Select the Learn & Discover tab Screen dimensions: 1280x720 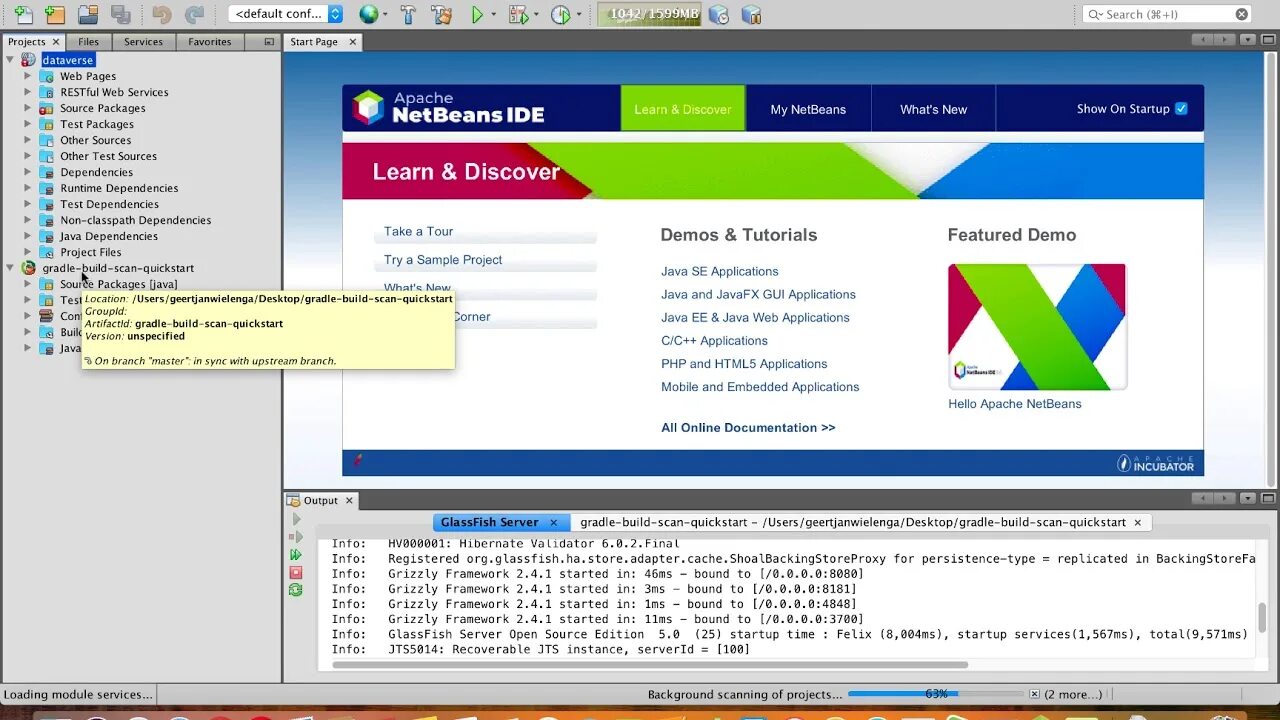(683, 109)
